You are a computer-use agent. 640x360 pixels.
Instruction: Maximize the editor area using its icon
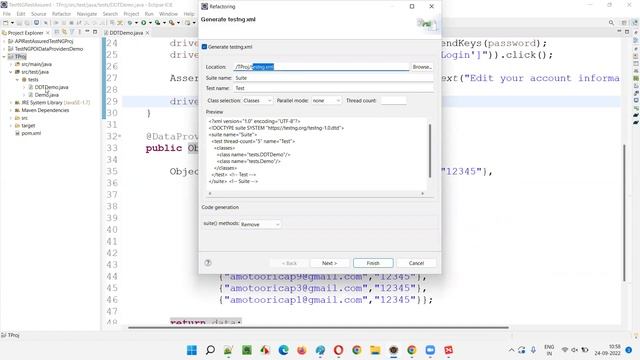click(627, 32)
